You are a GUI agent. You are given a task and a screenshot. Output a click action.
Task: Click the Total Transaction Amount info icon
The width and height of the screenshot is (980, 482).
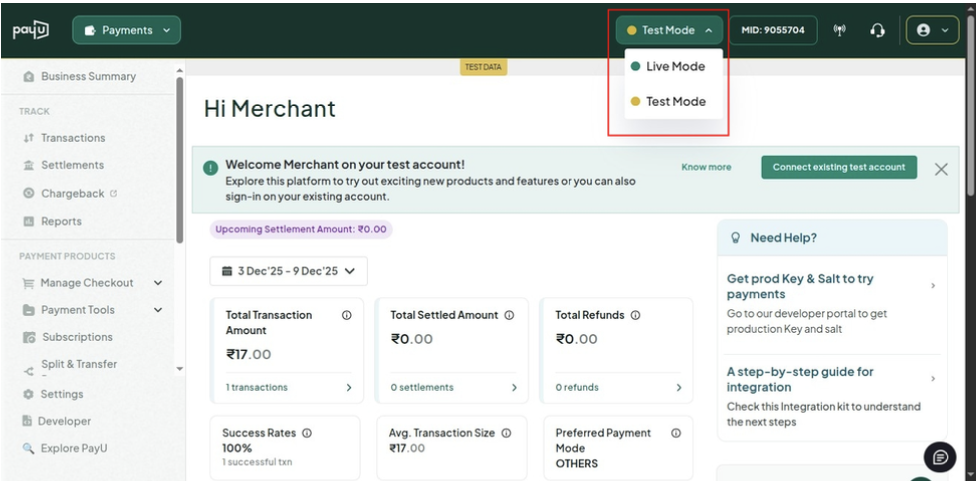[x=346, y=315]
